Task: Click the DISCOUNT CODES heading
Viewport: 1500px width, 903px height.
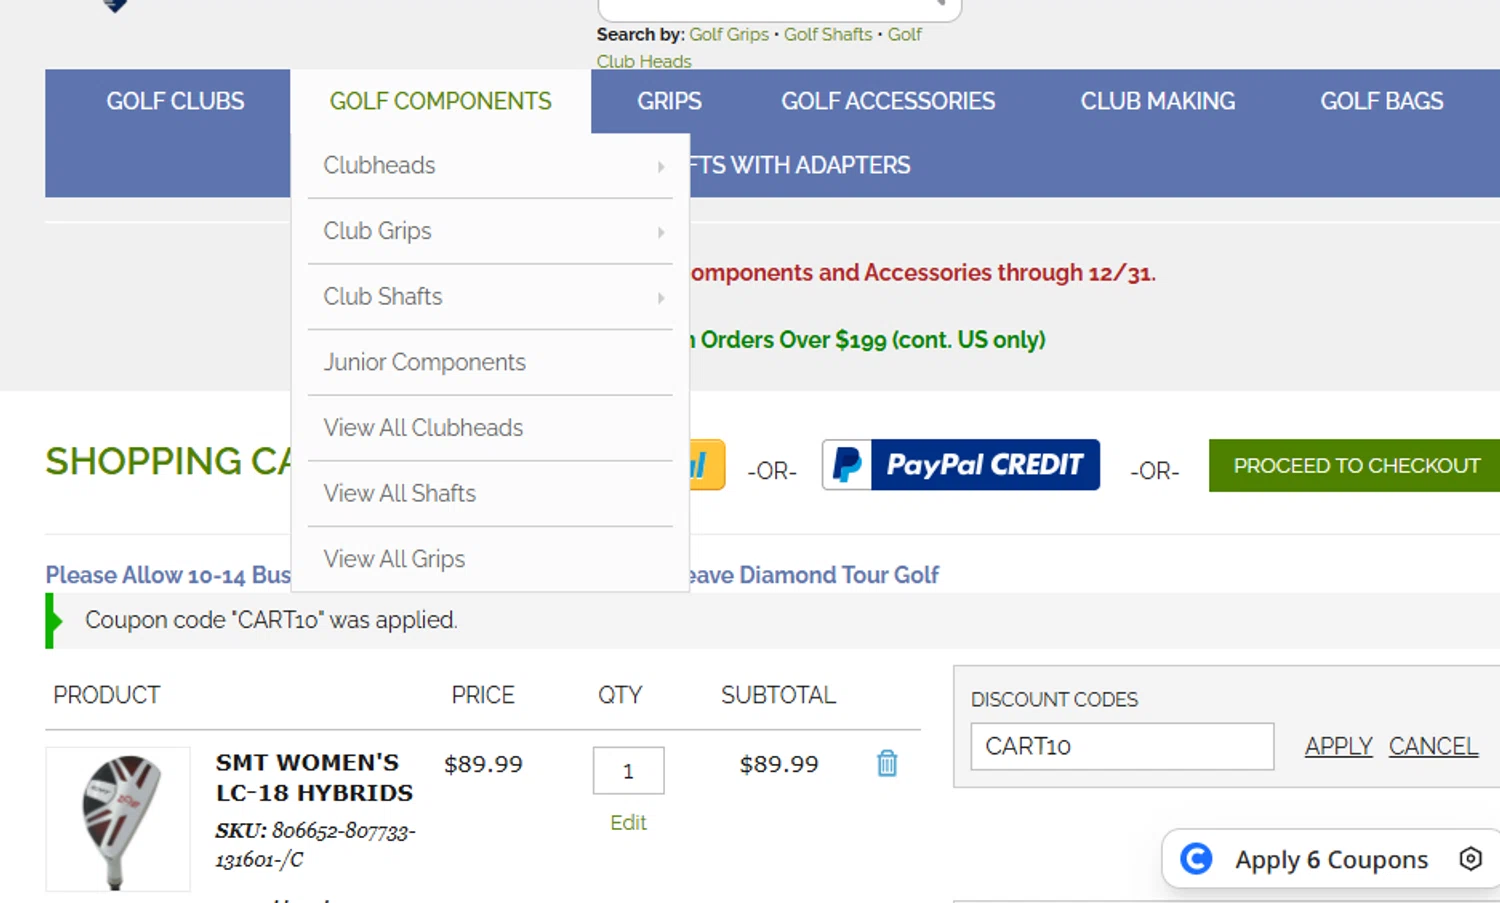Action: (1054, 699)
